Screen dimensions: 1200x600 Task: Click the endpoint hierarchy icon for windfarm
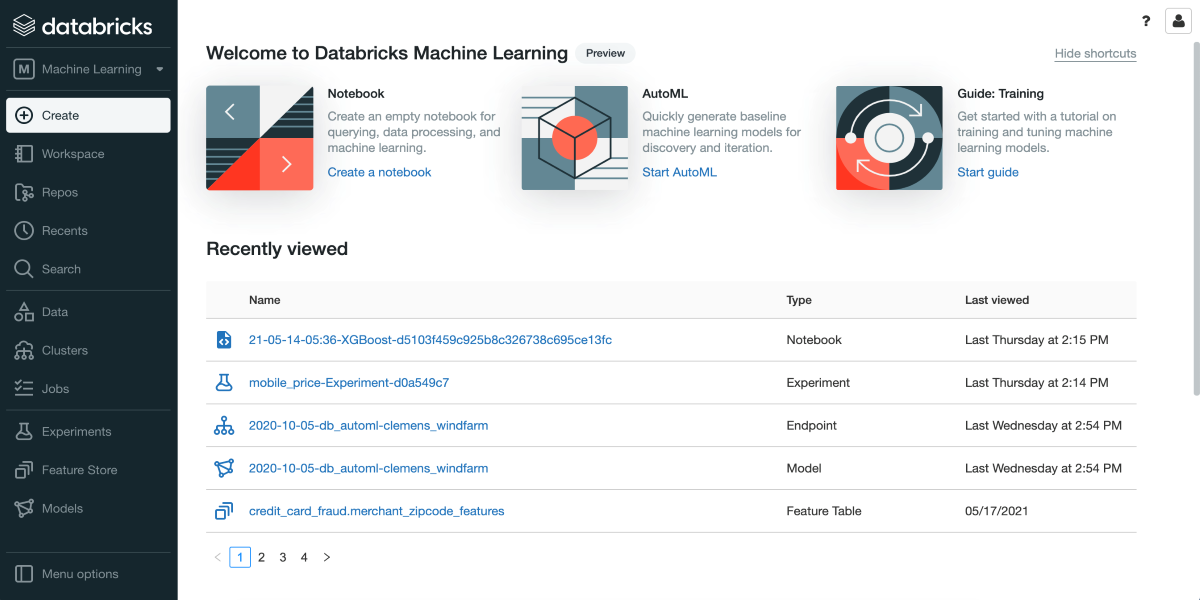click(x=224, y=426)
